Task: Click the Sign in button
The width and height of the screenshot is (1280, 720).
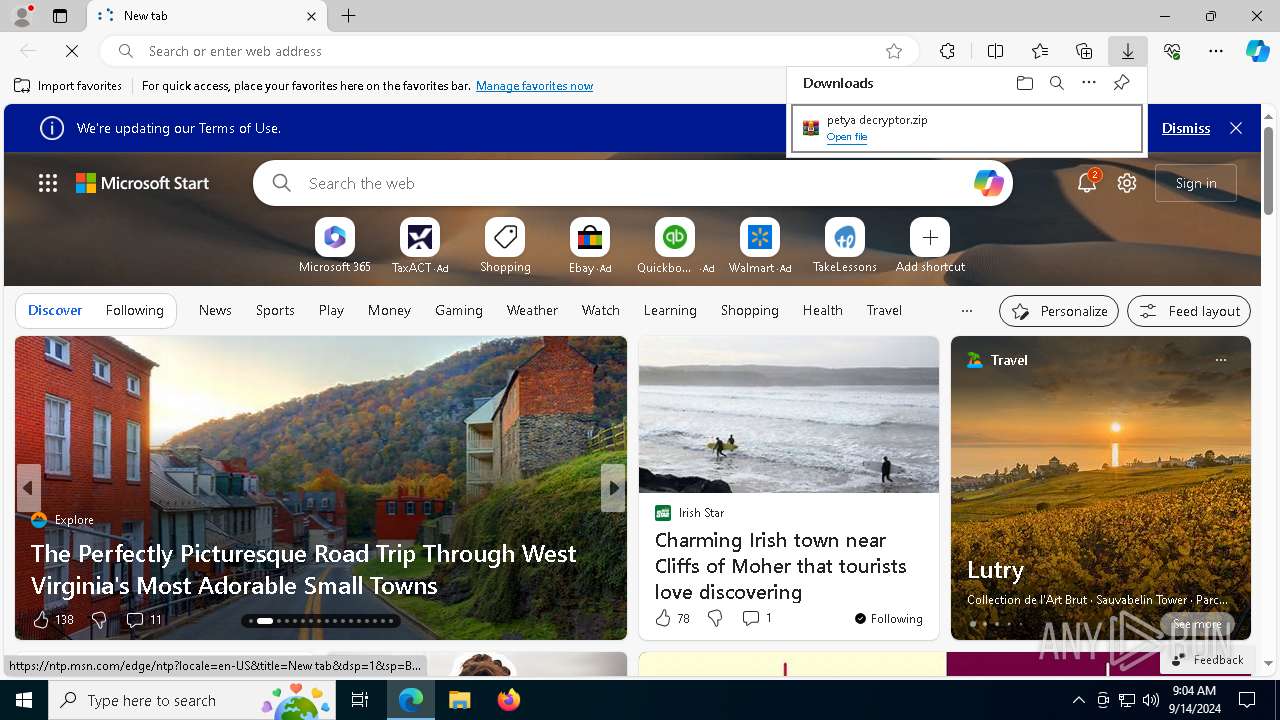Action: click(1196, 183)
